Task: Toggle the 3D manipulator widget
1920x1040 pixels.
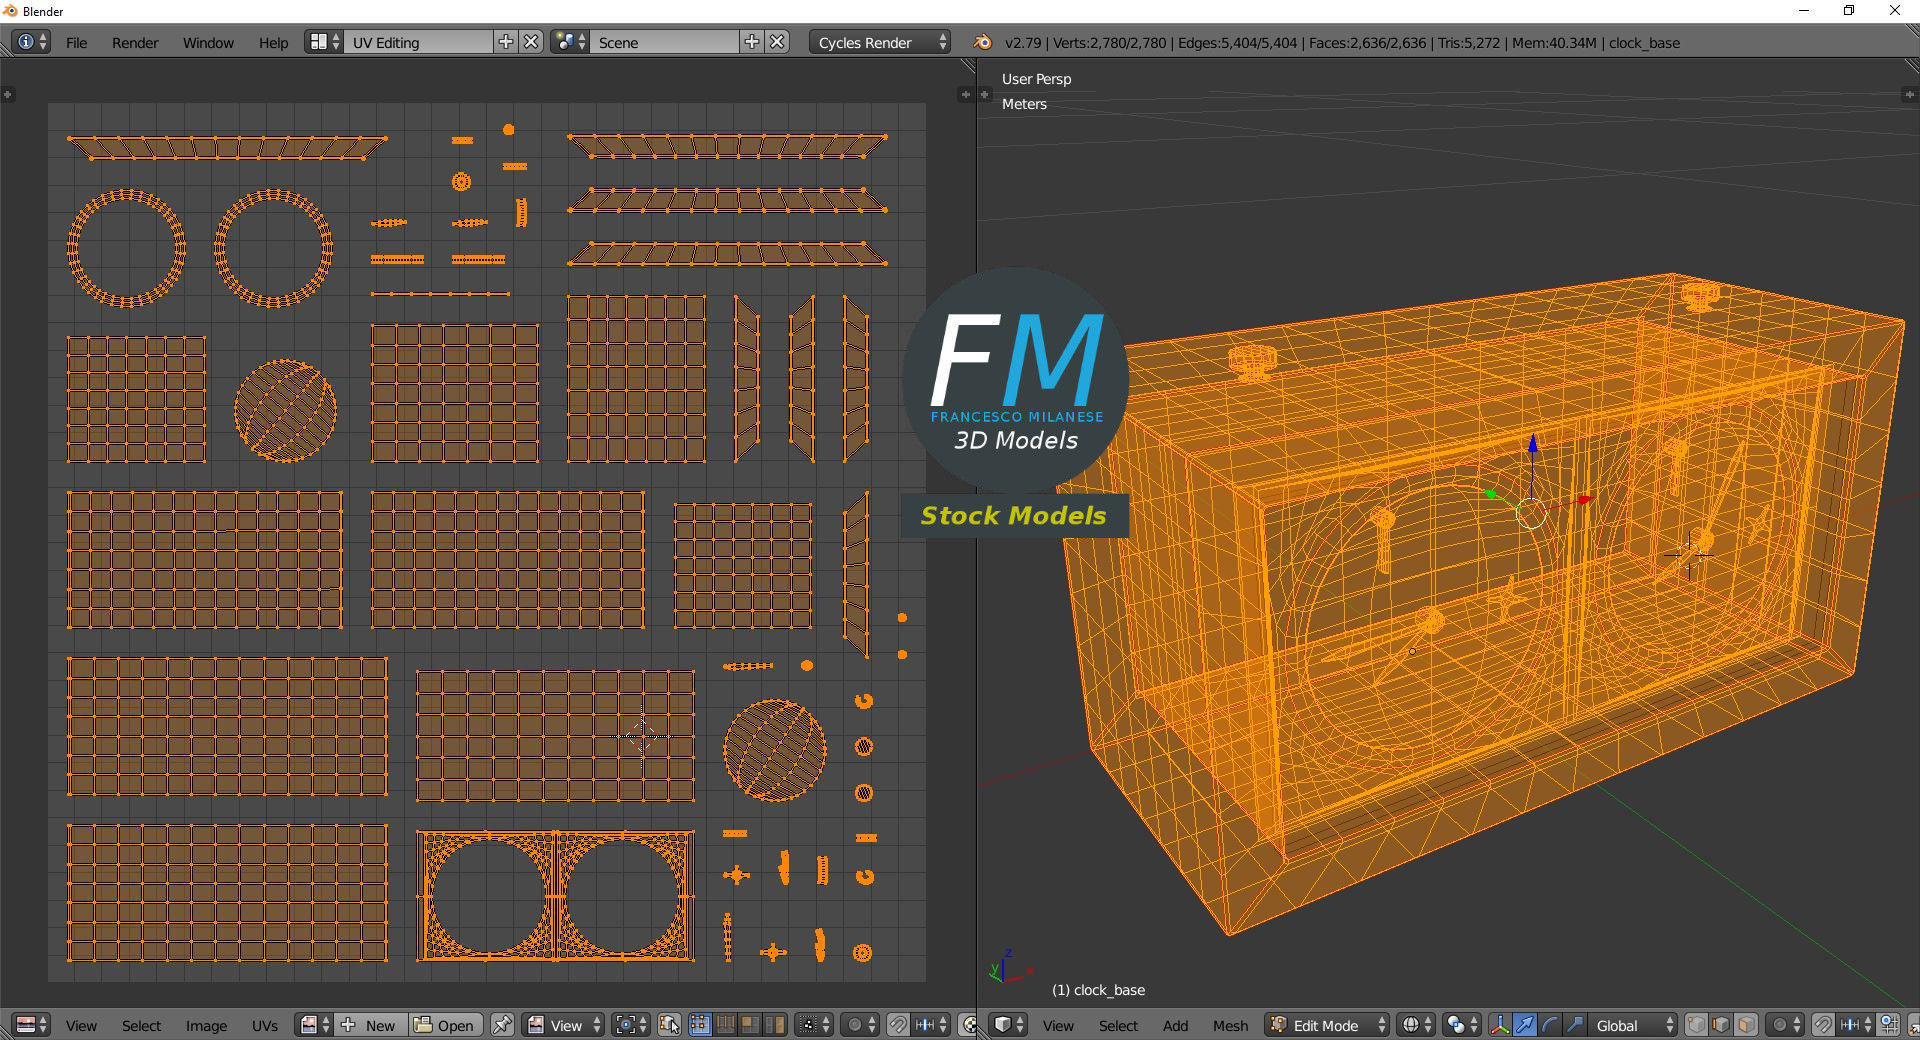Action: (1500, 1025)
